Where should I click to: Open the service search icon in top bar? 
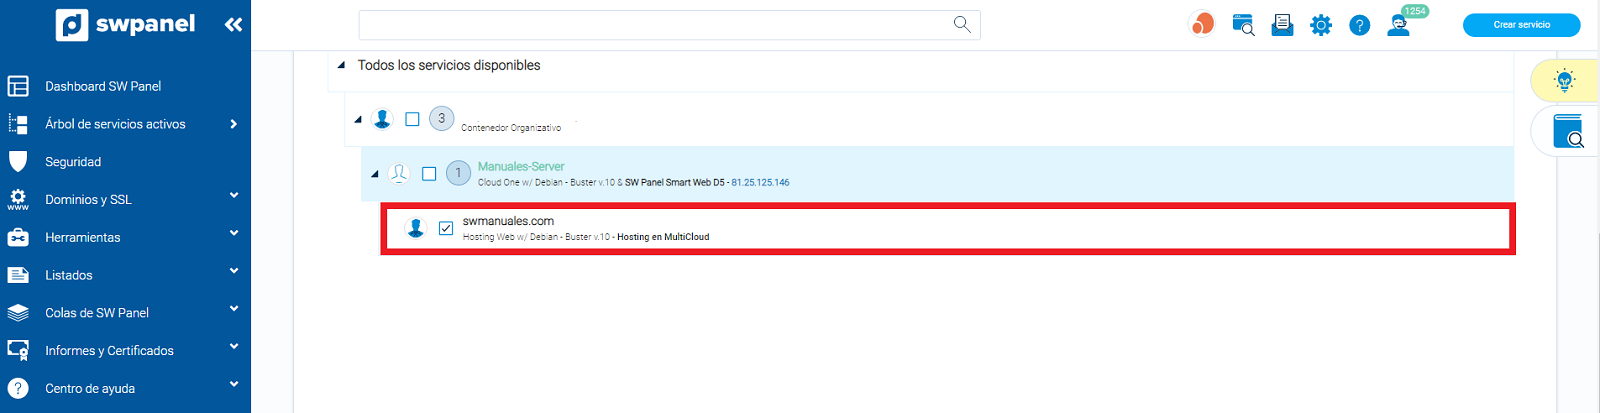click(1243, 25)
